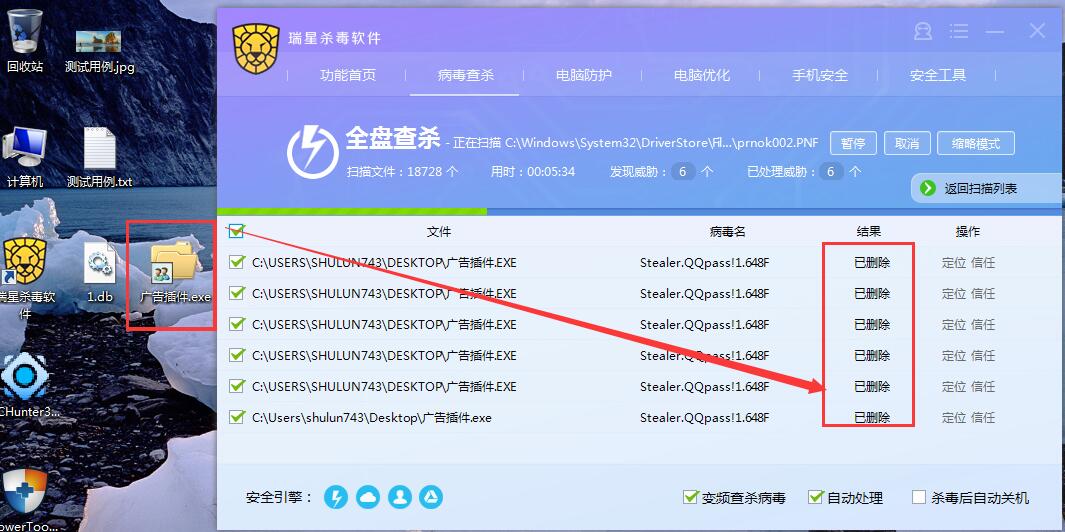The image size is (1065, 532).
Task: Select the 1.db desktop file
Action: [x=100, y=273]
